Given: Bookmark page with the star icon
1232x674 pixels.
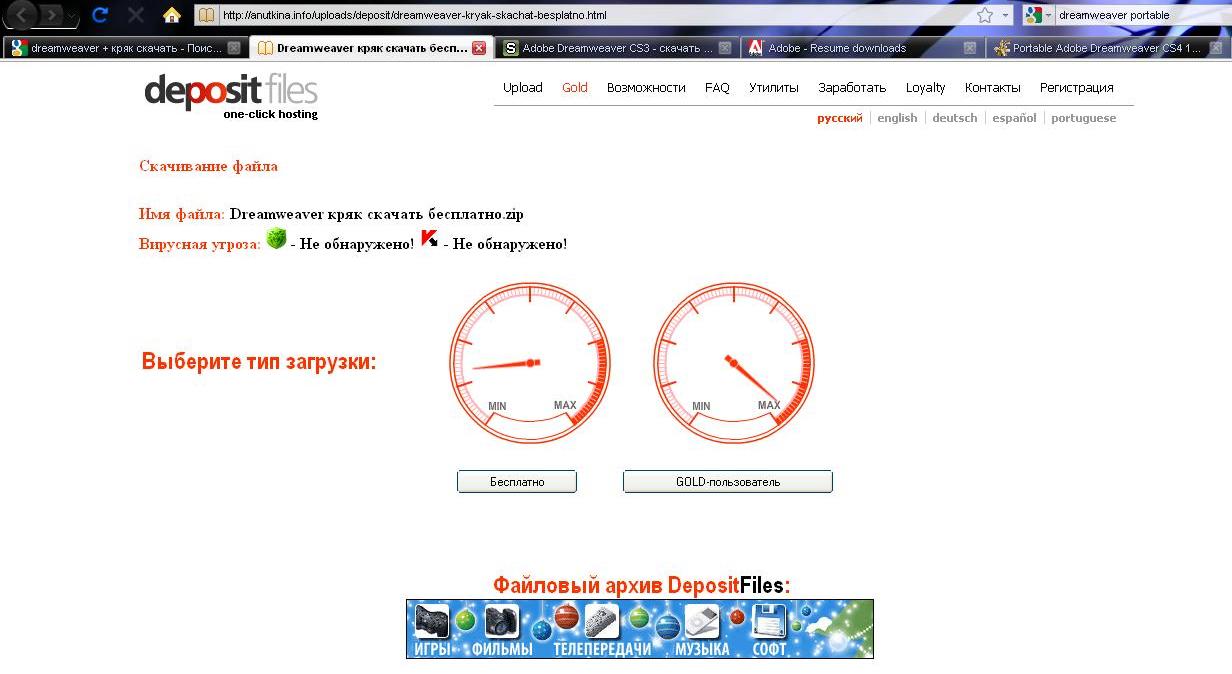Looking at the screenshot, I should coord(985,15).
